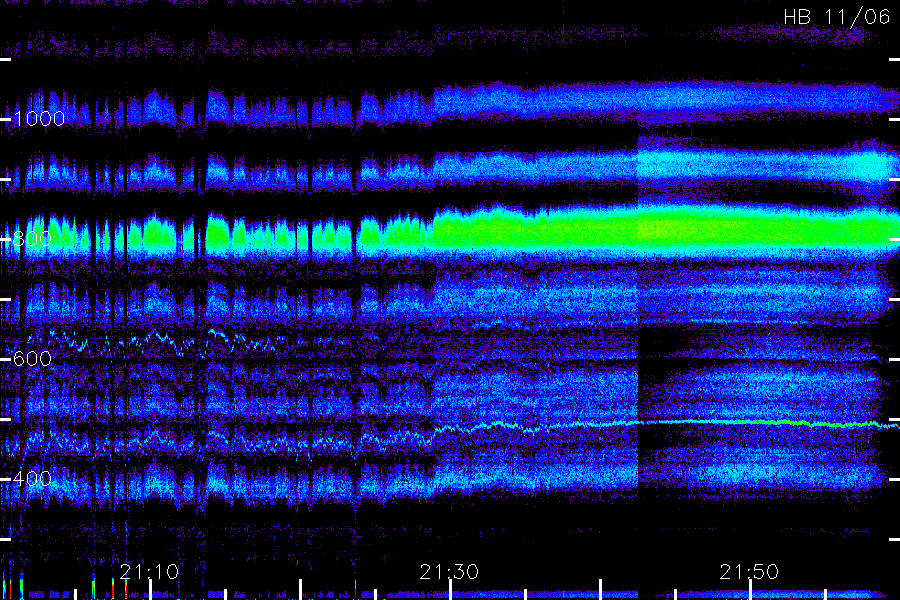Click the tick mark below 21:30
Viewport: 900px width, 600px height.
click(x=451, y=590)
